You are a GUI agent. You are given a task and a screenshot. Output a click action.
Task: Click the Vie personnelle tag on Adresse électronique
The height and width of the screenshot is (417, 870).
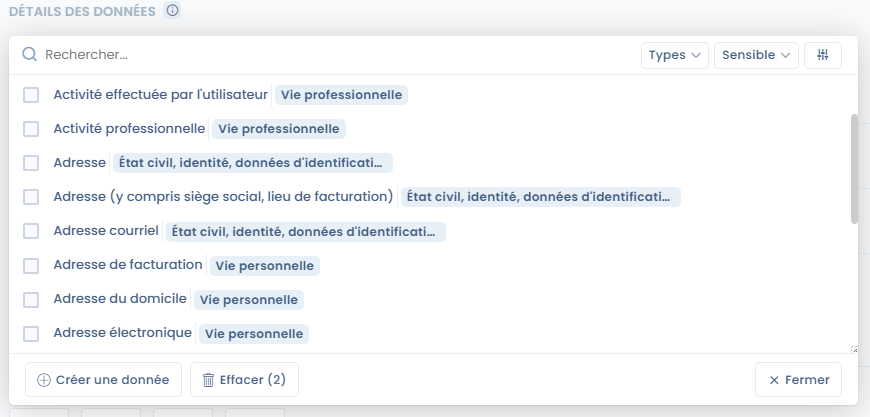tap(253, 333)
